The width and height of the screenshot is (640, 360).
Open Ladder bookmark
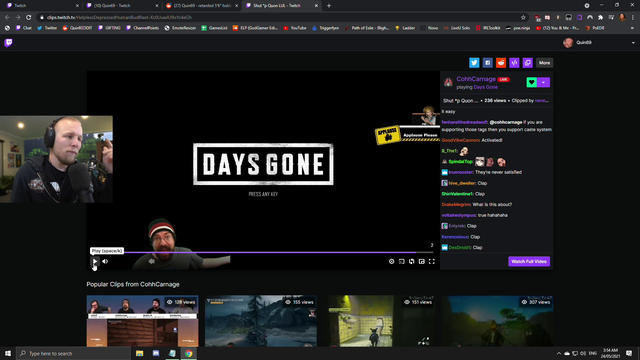pyautogui.click(x=405, y=28)
